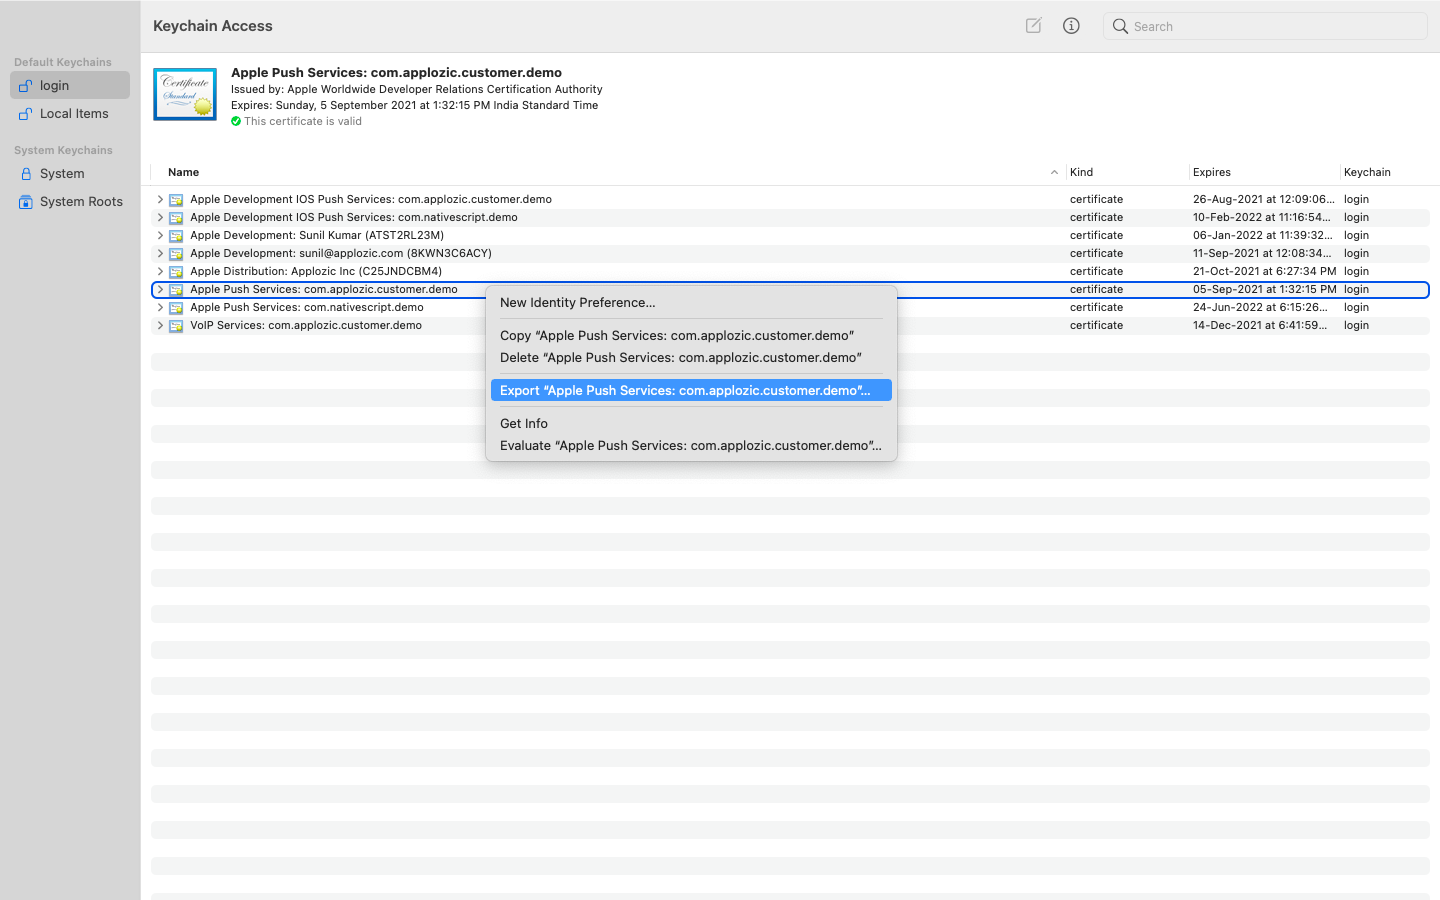
Task: Choose Delete “Apple Push Services” menu entry
Action: (x=691, y=357)
